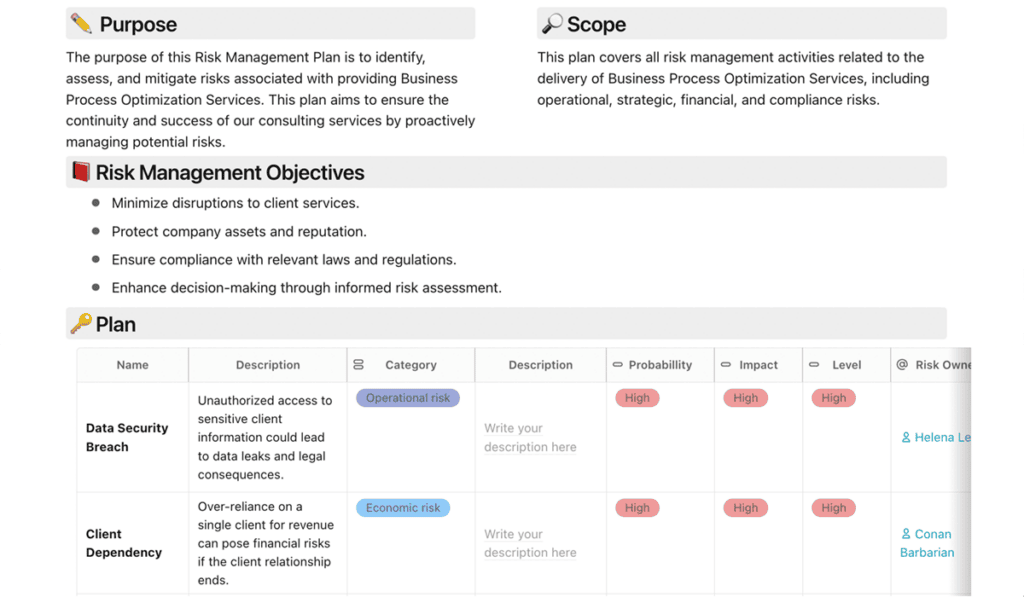Screen dimensions: 1024x597
Task: Click description placeholder for Client Dependency
Action: pos(530,543)
